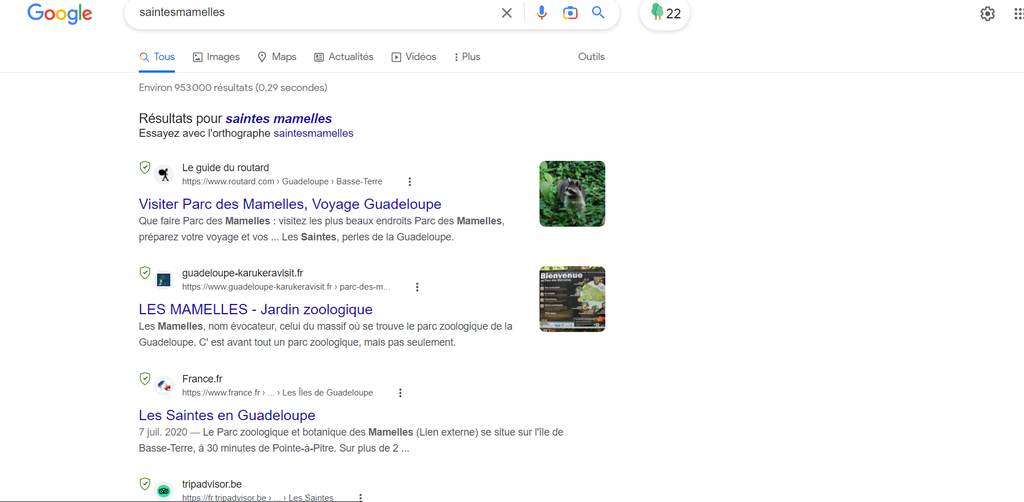Open three-dot menu for routard.com result

tap(409, 182)
